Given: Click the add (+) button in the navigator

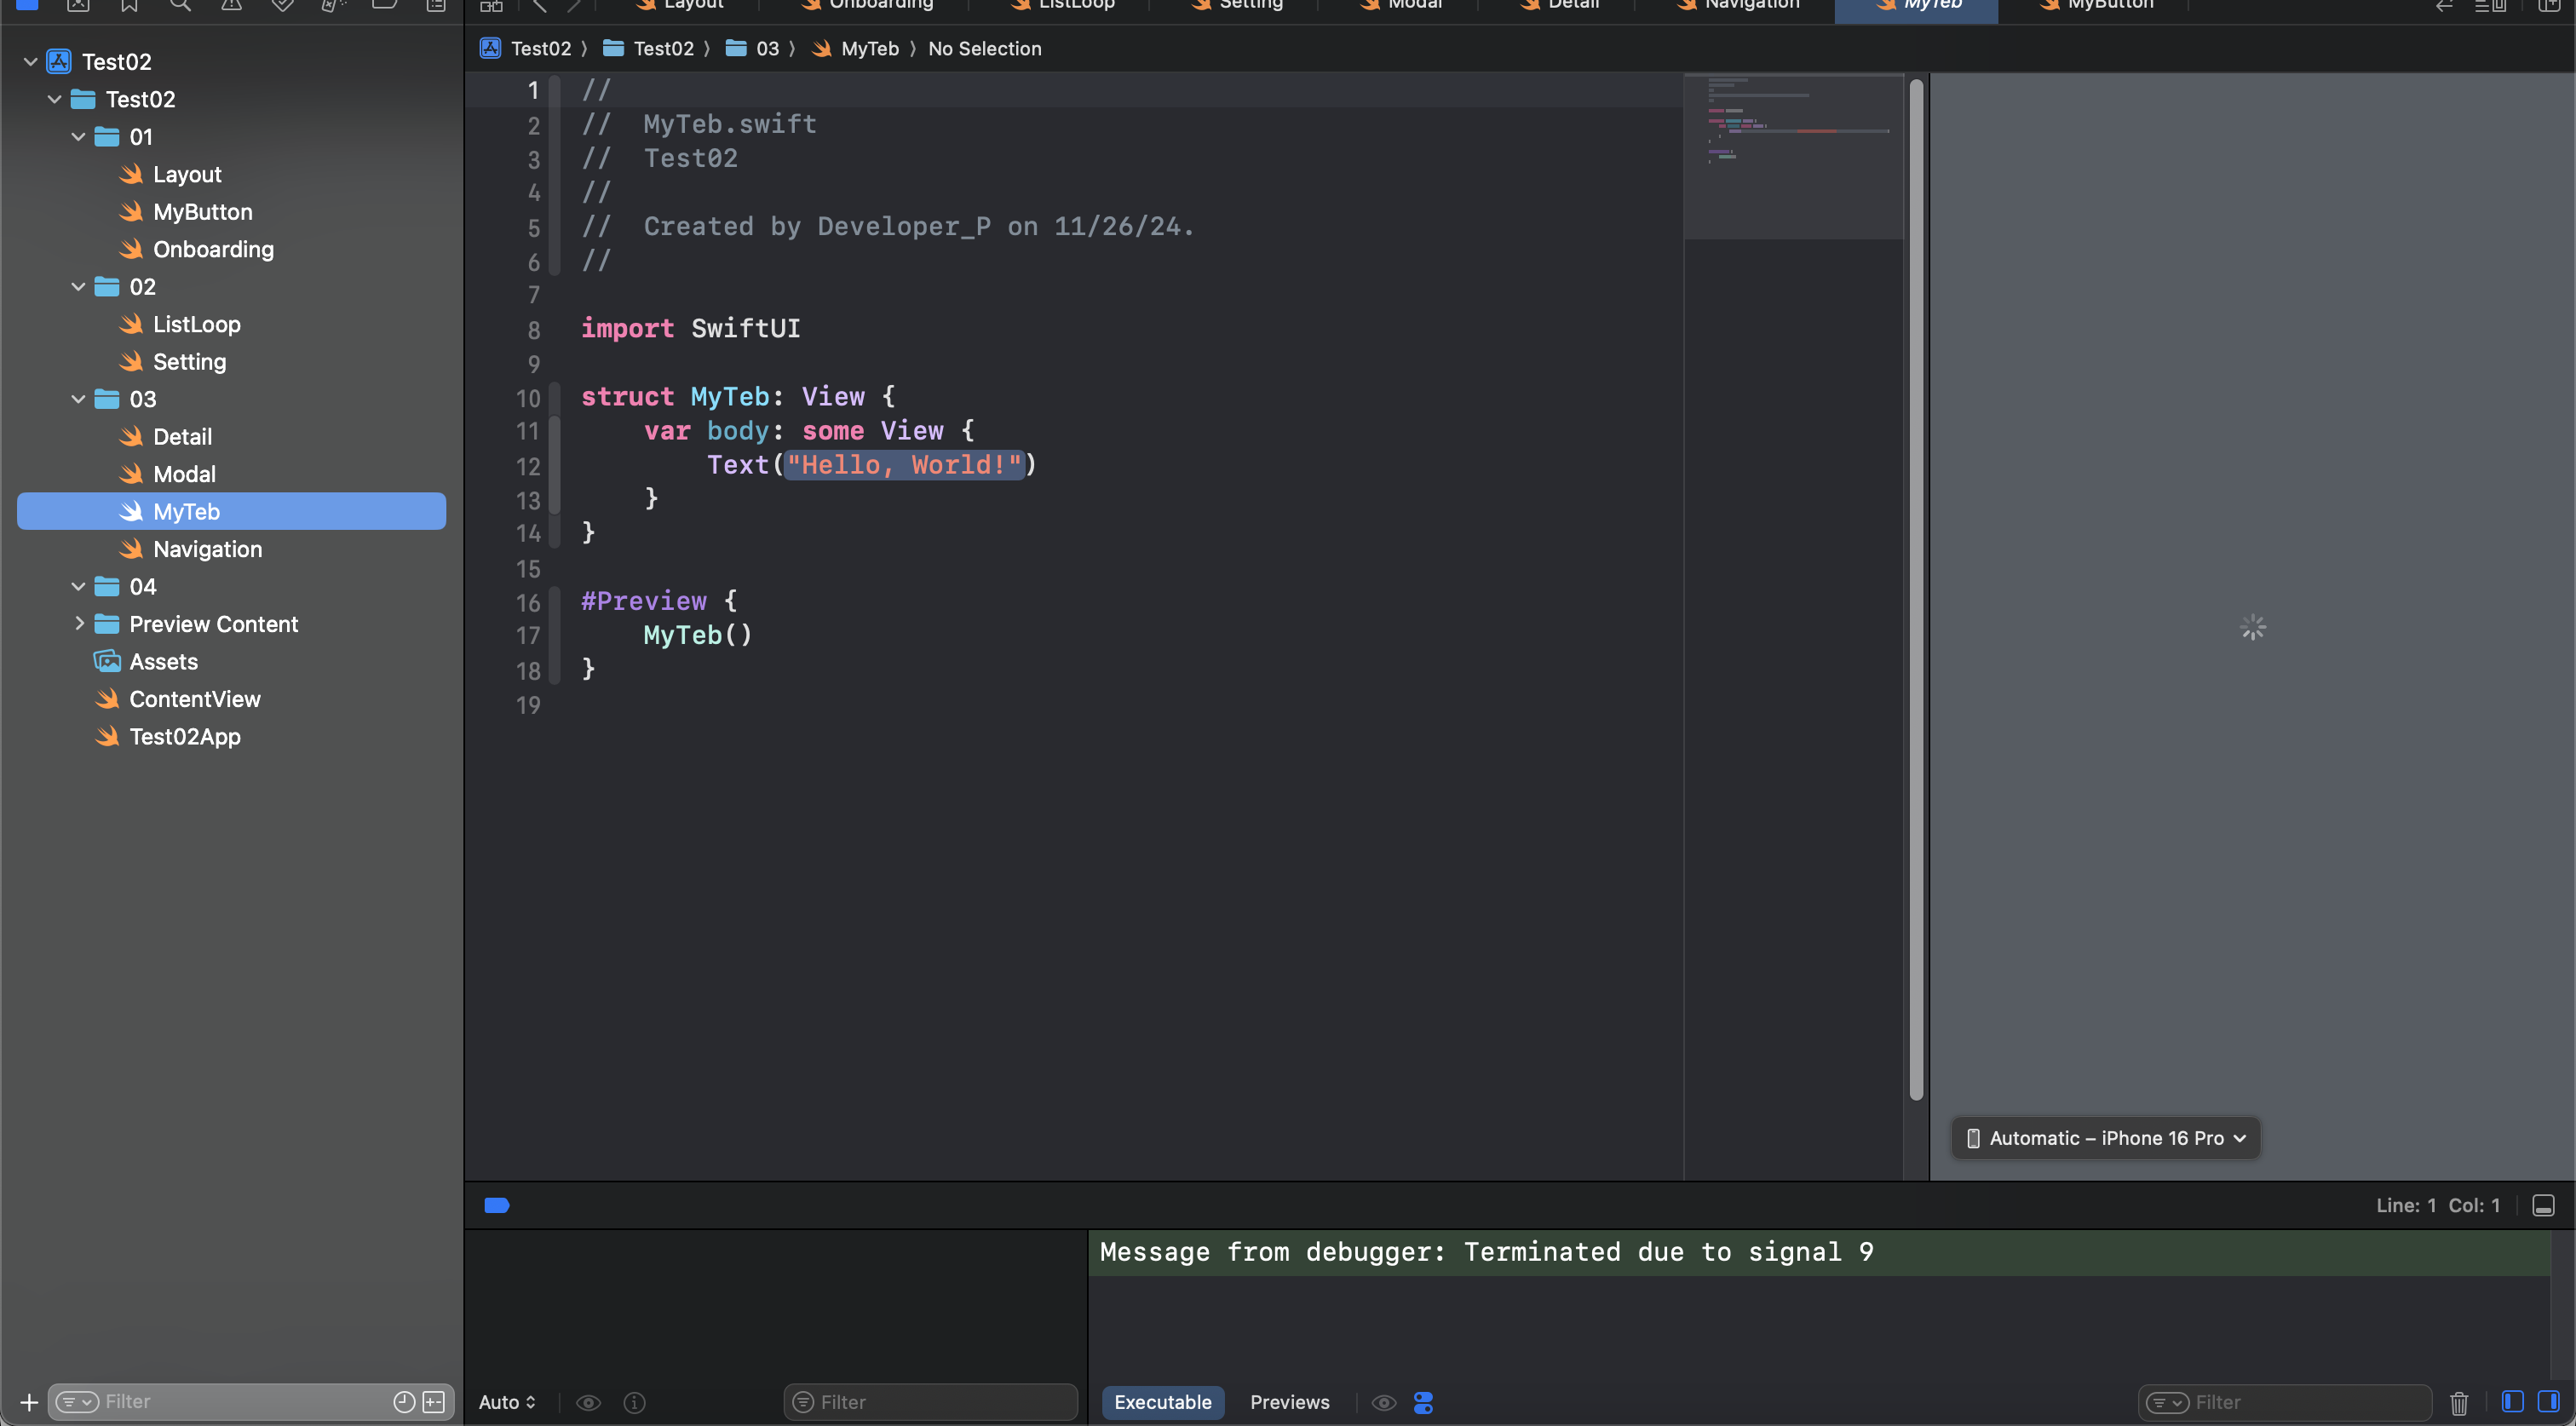Looking at the screenshot, I should coord(29,1402).
